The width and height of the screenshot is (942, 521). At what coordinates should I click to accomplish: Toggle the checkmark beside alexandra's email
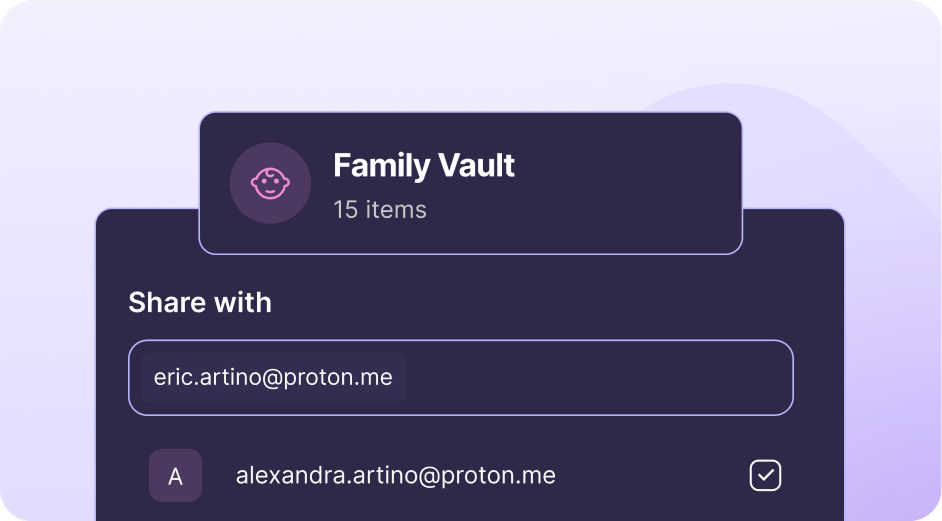tap(765, 476)
